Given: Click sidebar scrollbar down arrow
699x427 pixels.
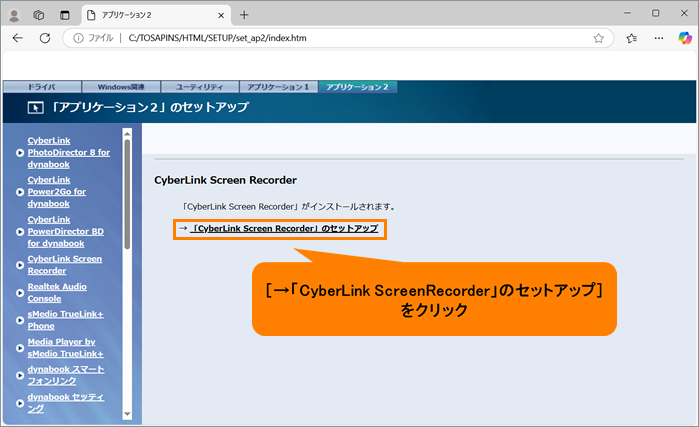Looking at the screenshot, I should pyautogui.click(x=127, y=414).
